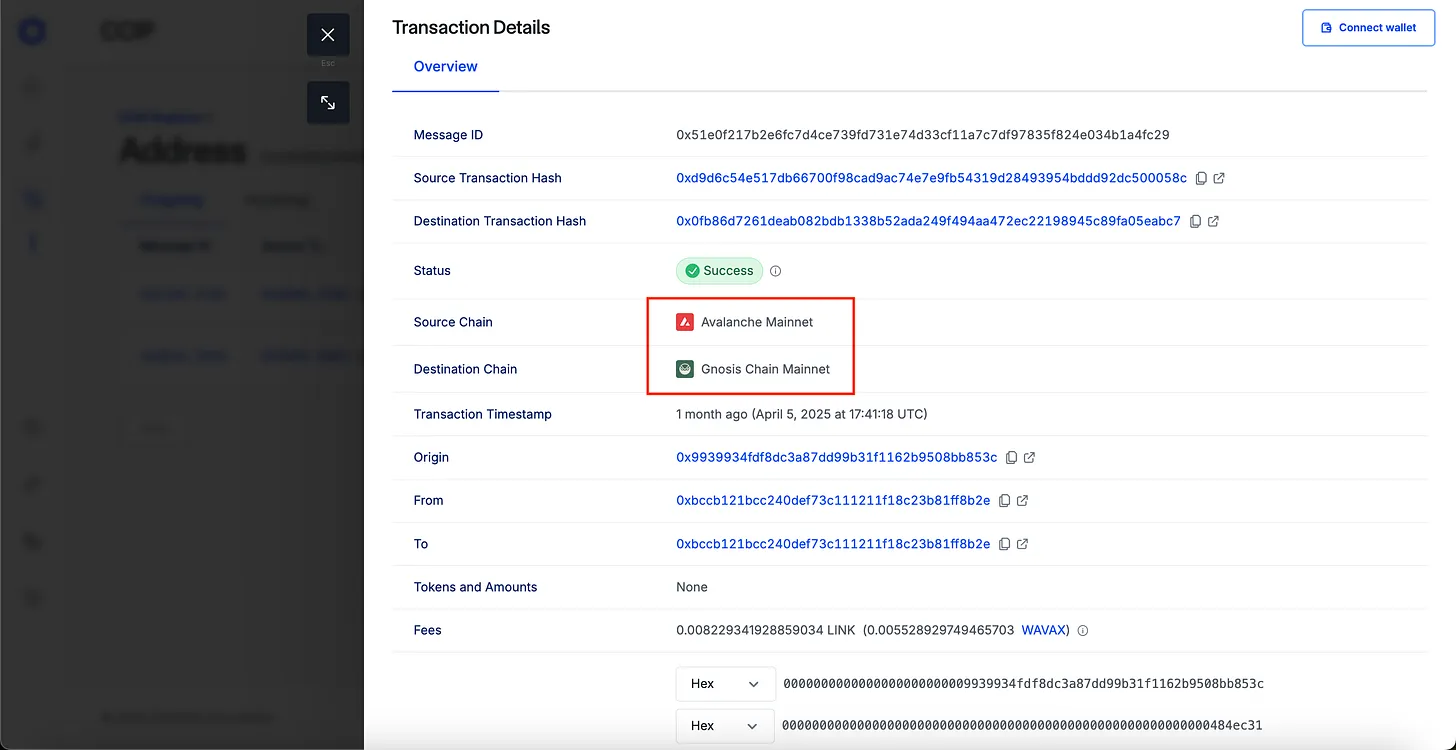Click the wallet icon in Connect wallet button
This screenshot has width=1456, height=750.
(1326, 28)
